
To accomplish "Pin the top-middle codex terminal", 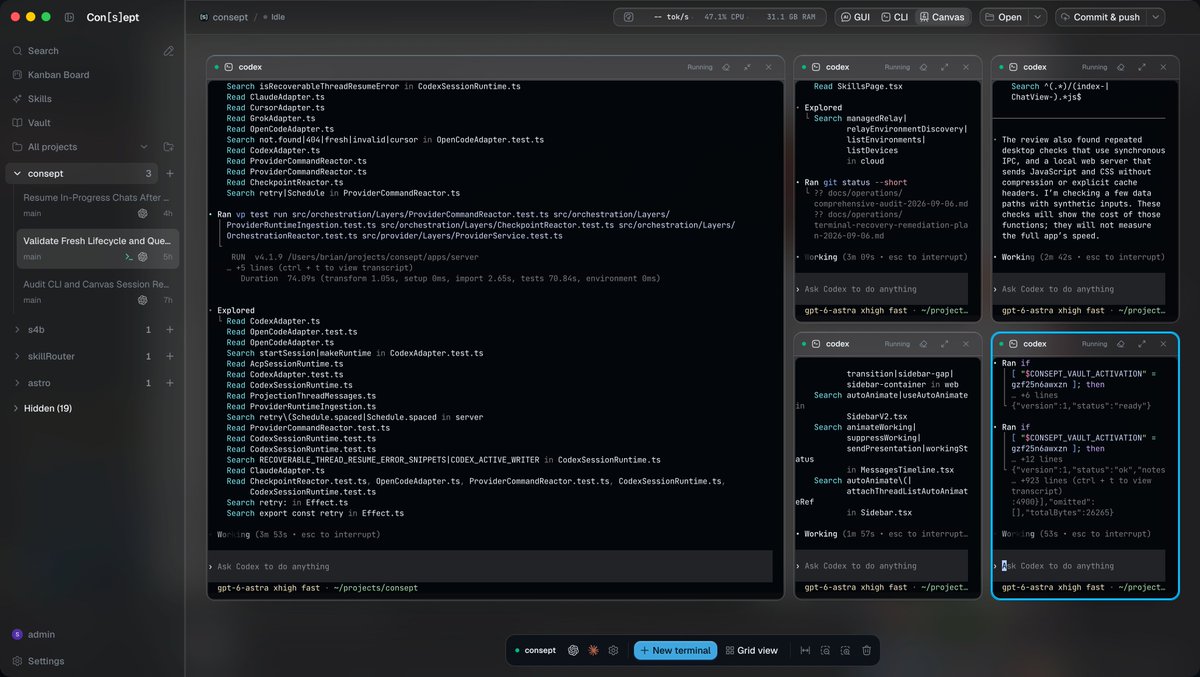I will pyautogui.click(x=922, y=67).
